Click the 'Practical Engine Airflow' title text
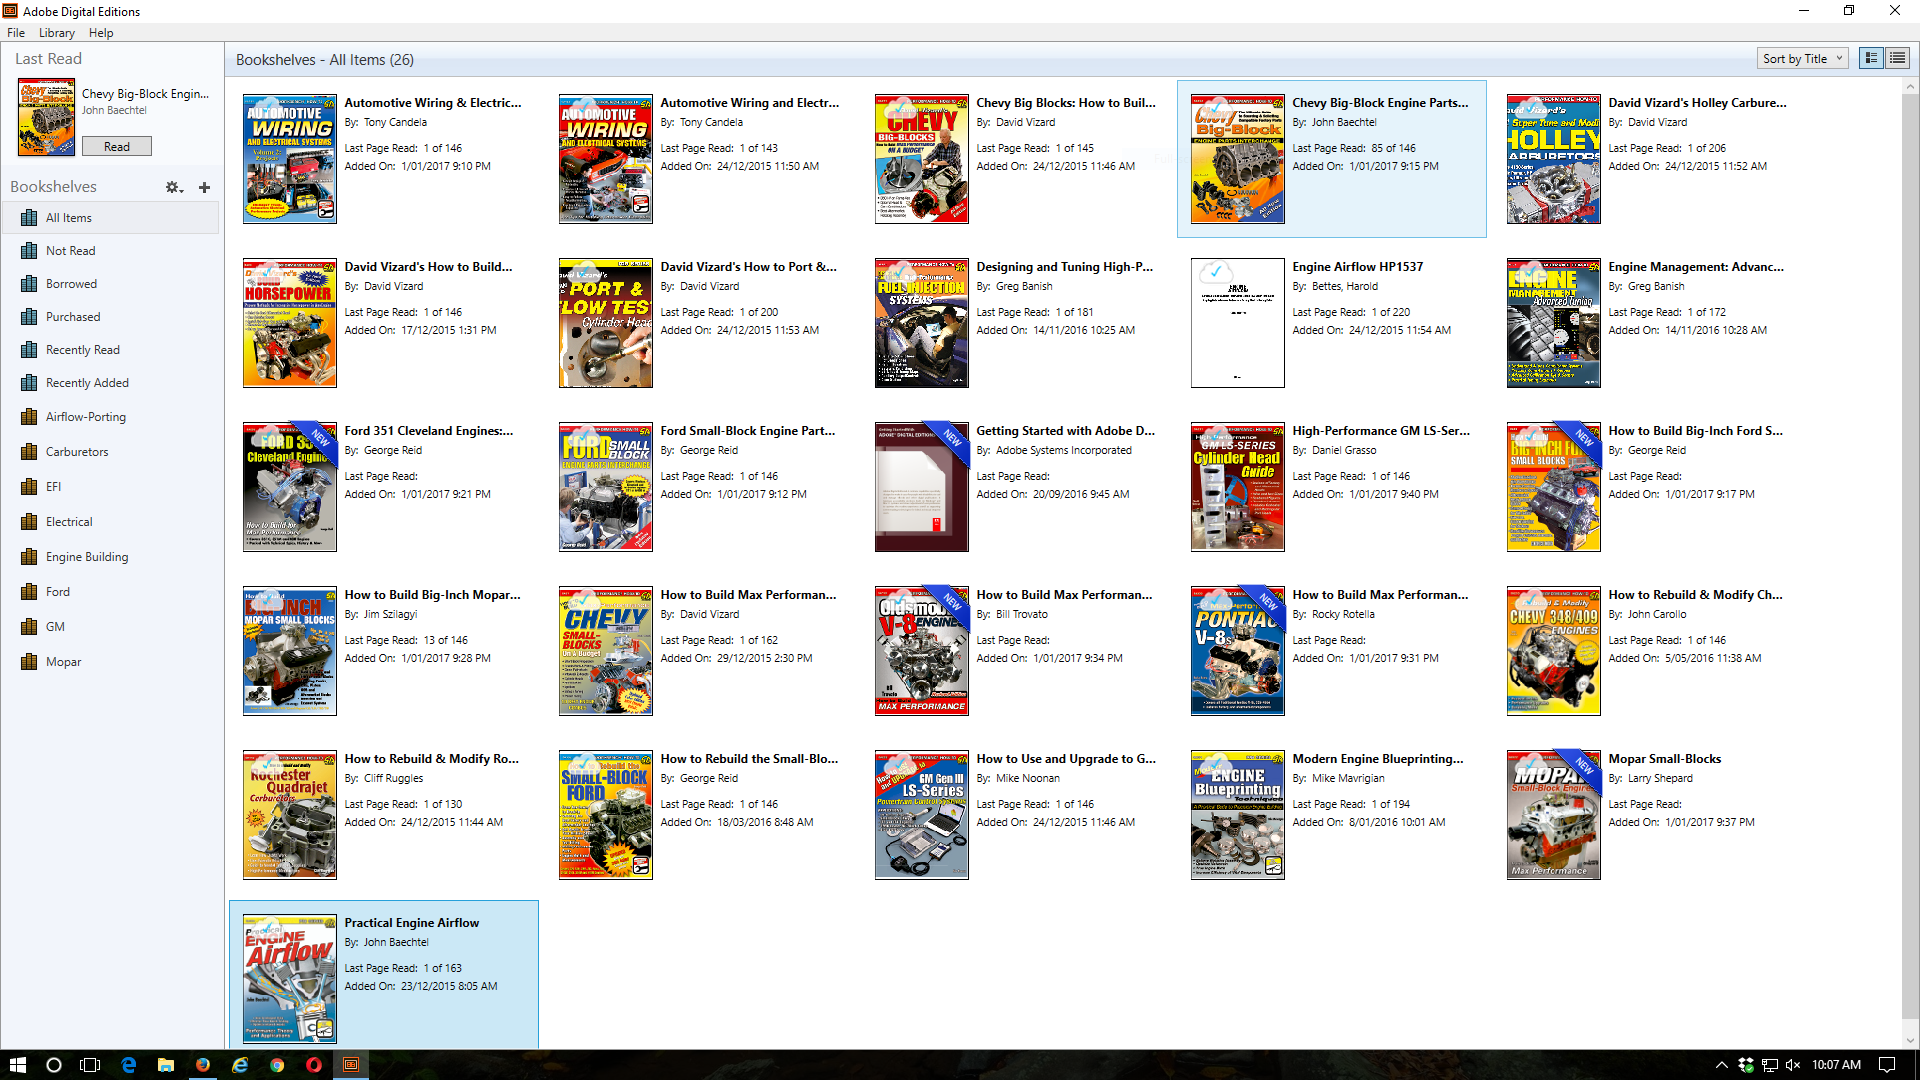 (x=412, y=923)
